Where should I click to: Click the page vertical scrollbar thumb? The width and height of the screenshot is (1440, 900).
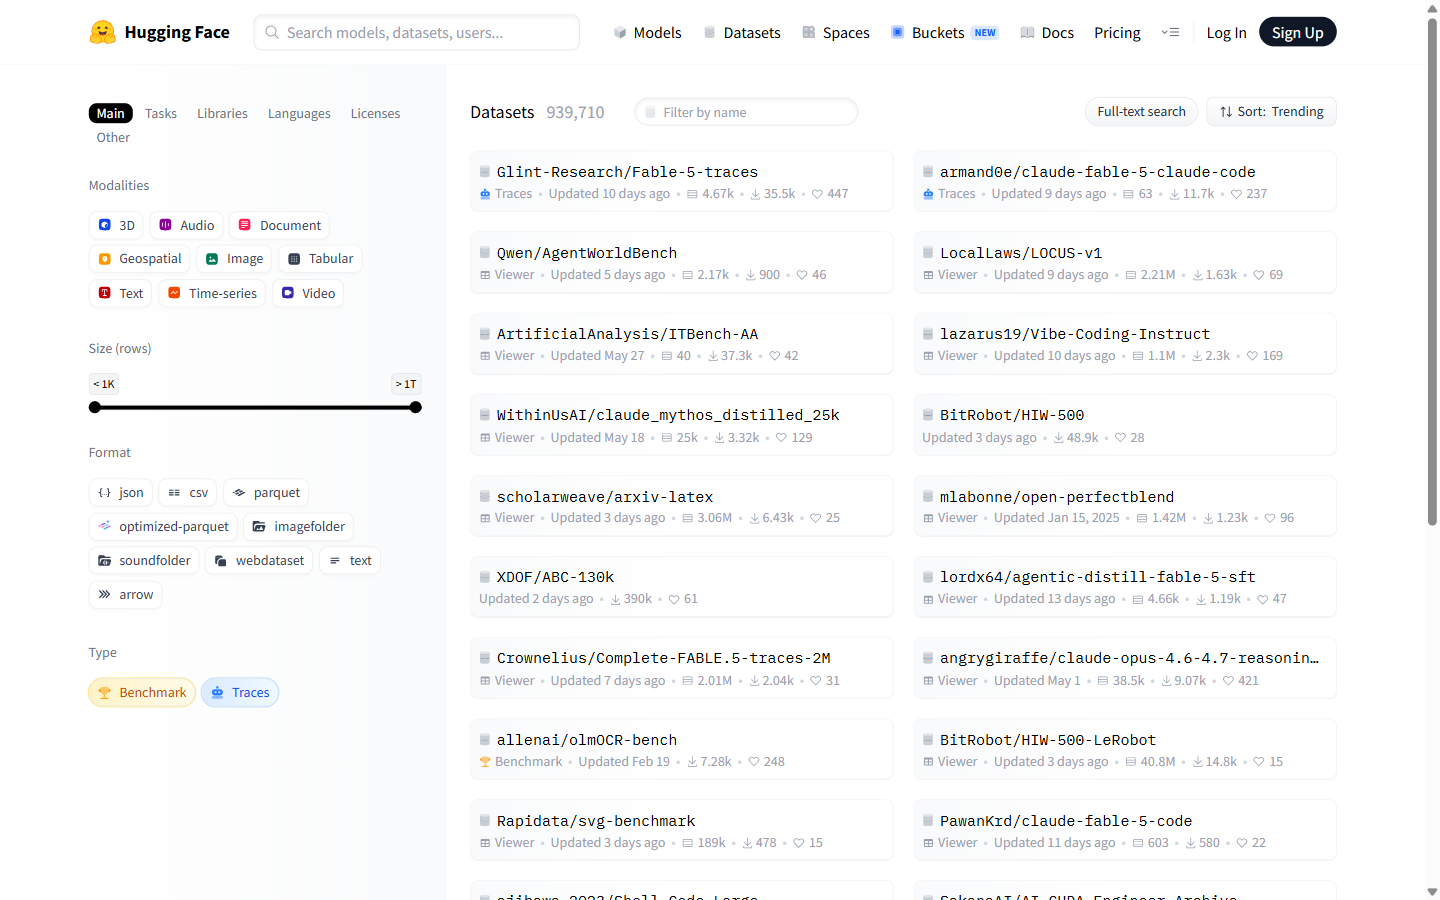point(1432,270)
